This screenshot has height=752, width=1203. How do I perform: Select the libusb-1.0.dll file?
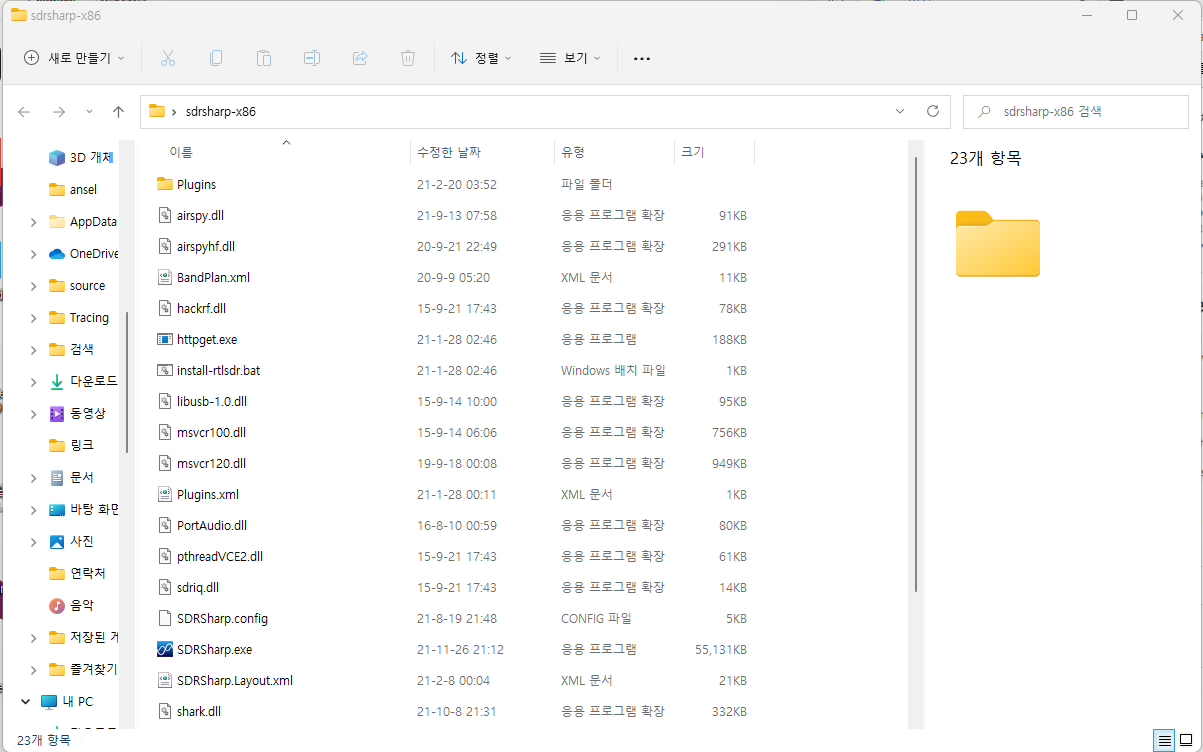click(212, 401)
